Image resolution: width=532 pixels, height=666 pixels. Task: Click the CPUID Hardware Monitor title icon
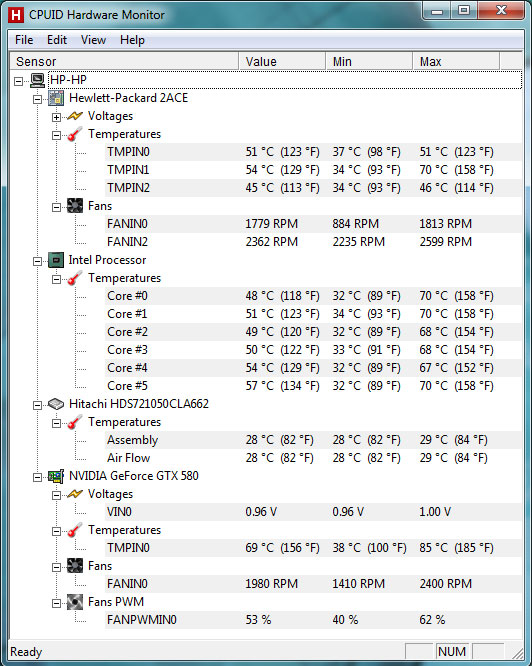(16, 15)
